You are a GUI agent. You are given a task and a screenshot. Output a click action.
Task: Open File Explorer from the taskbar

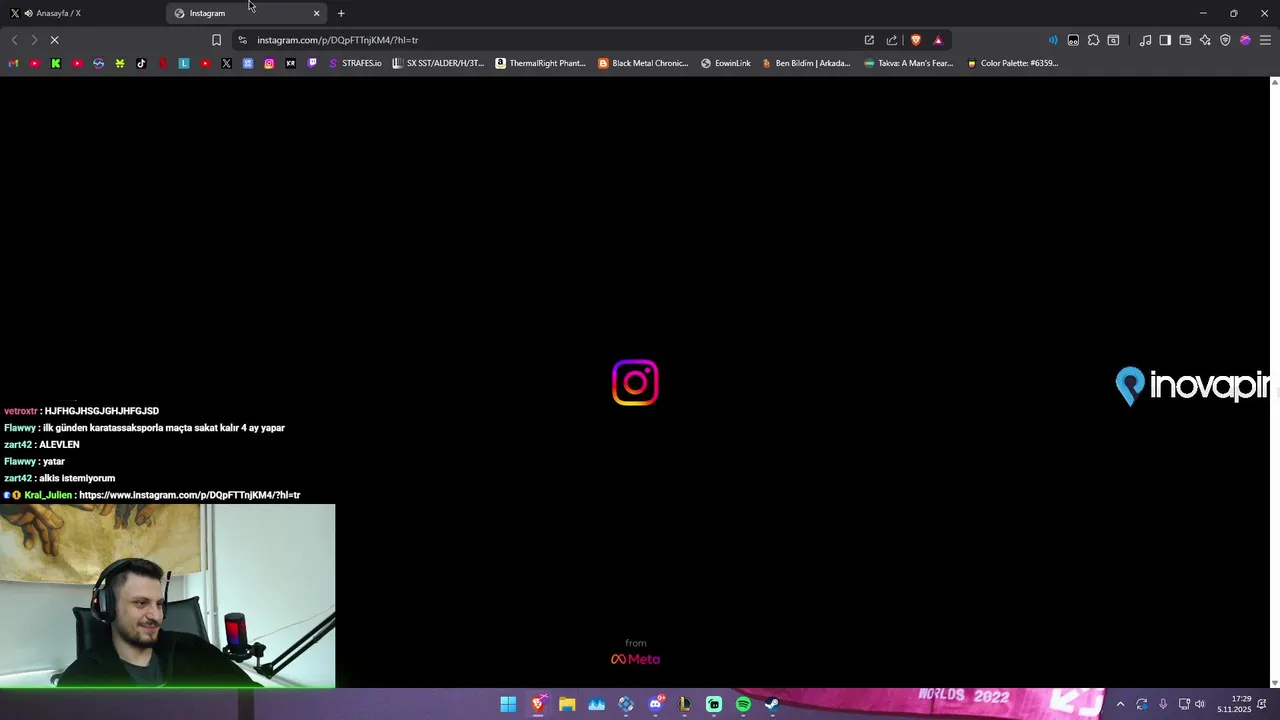tap(567, 704)
